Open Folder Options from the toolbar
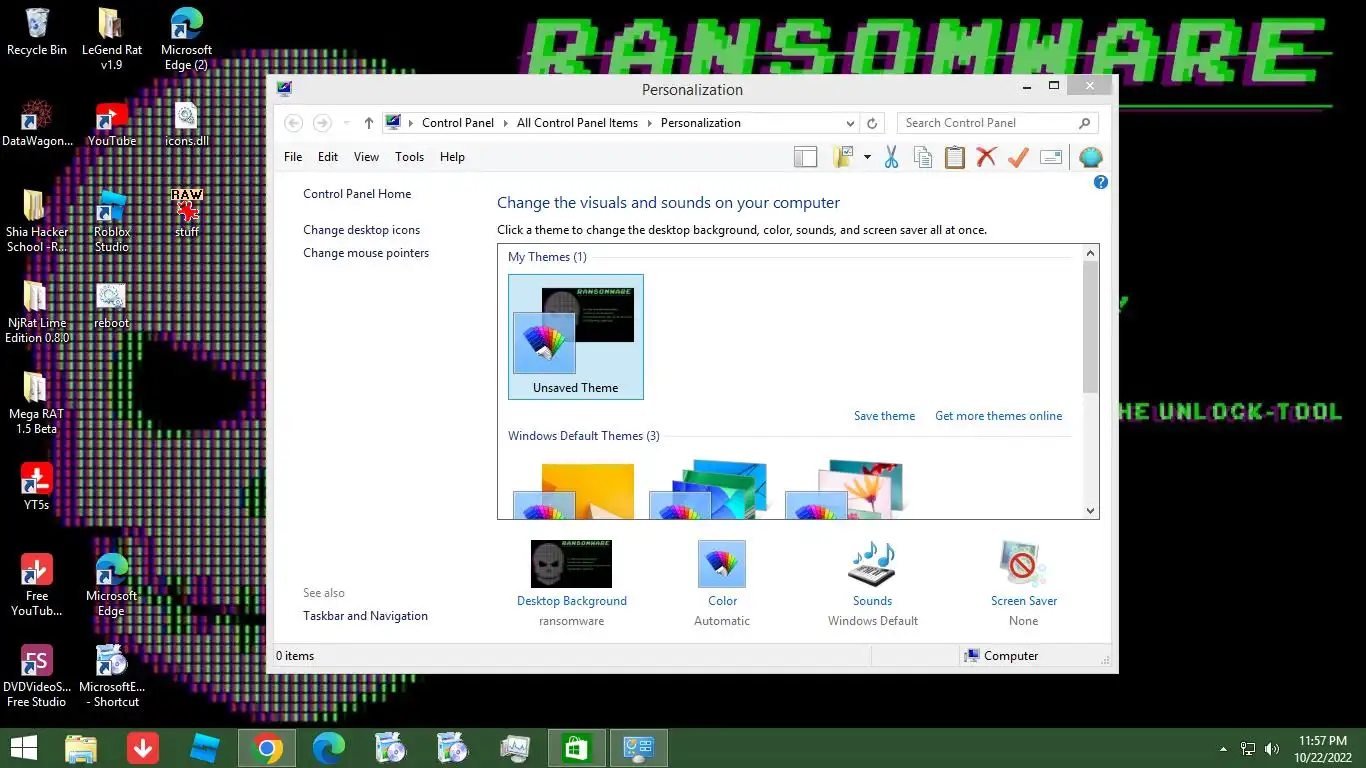Screen dimensions: 1366x768 coord(843,157)
